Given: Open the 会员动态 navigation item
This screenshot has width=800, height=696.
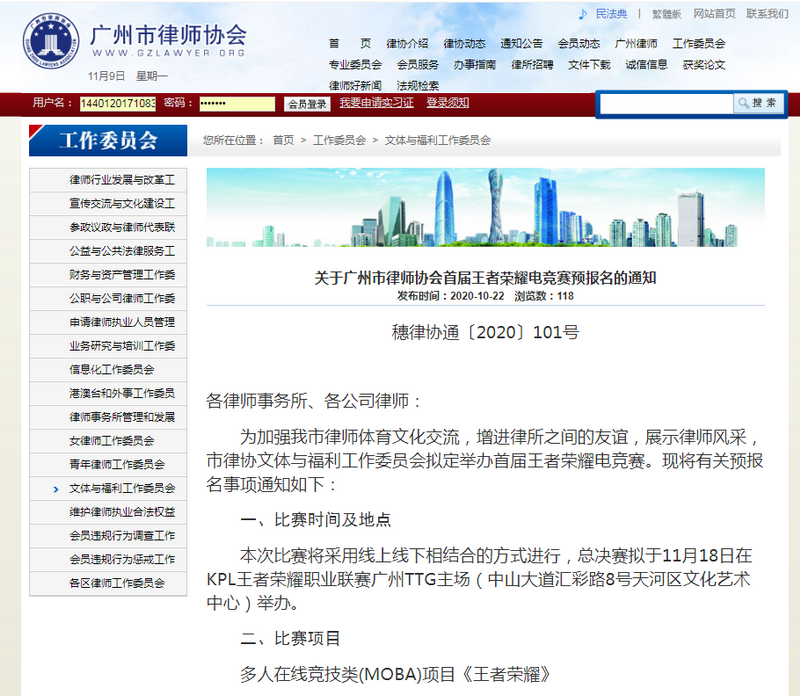Looking at the screenshot, I should point(579,43).
